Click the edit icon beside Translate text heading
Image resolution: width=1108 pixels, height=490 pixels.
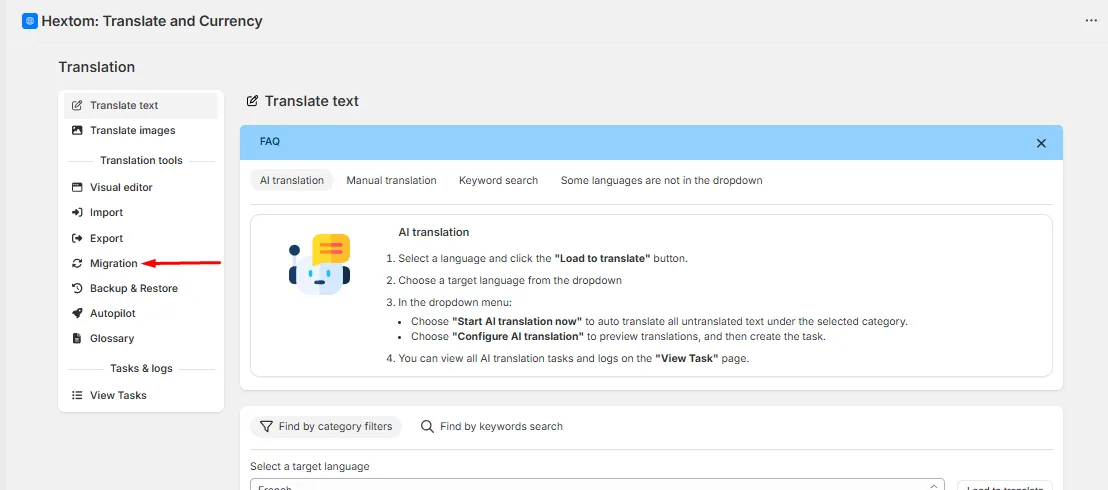click(252, 101)
